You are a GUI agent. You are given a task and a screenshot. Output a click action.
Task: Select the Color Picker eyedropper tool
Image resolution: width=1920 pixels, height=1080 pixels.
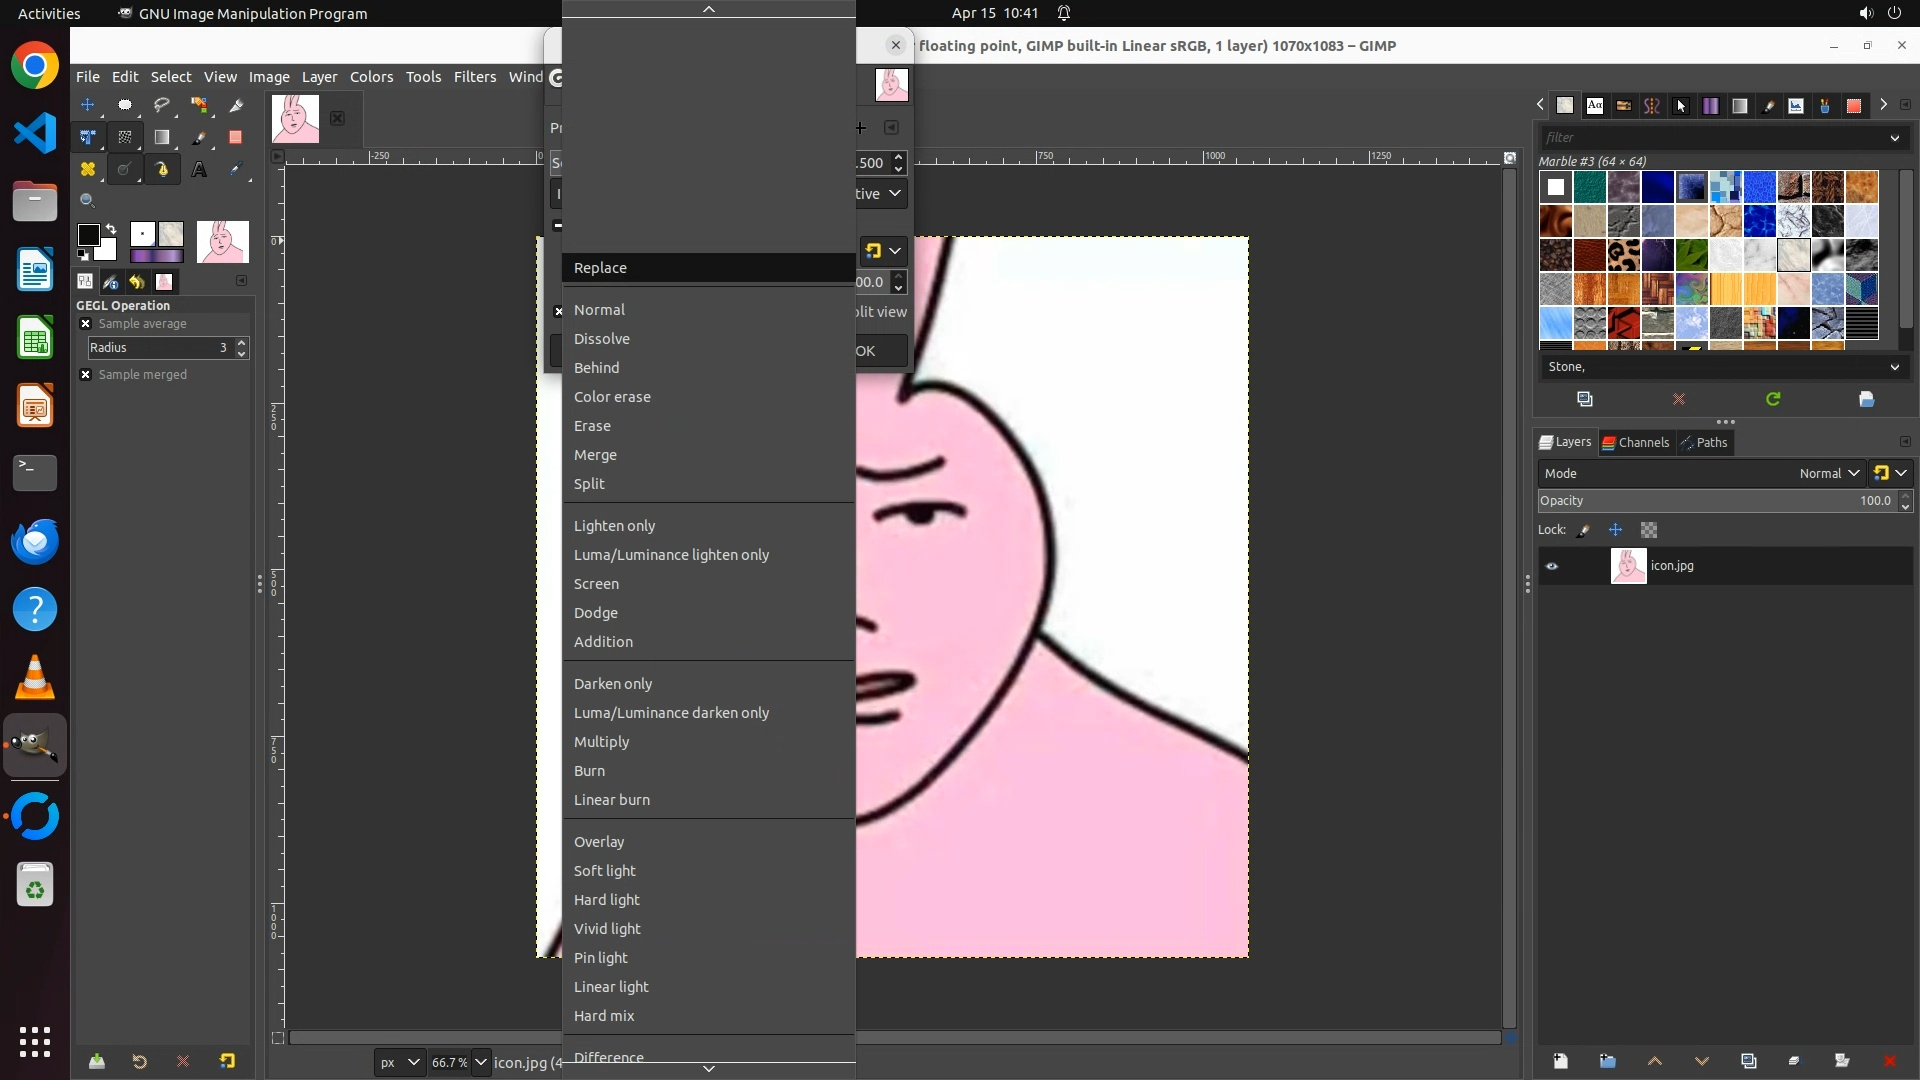(x=236, y=170)
